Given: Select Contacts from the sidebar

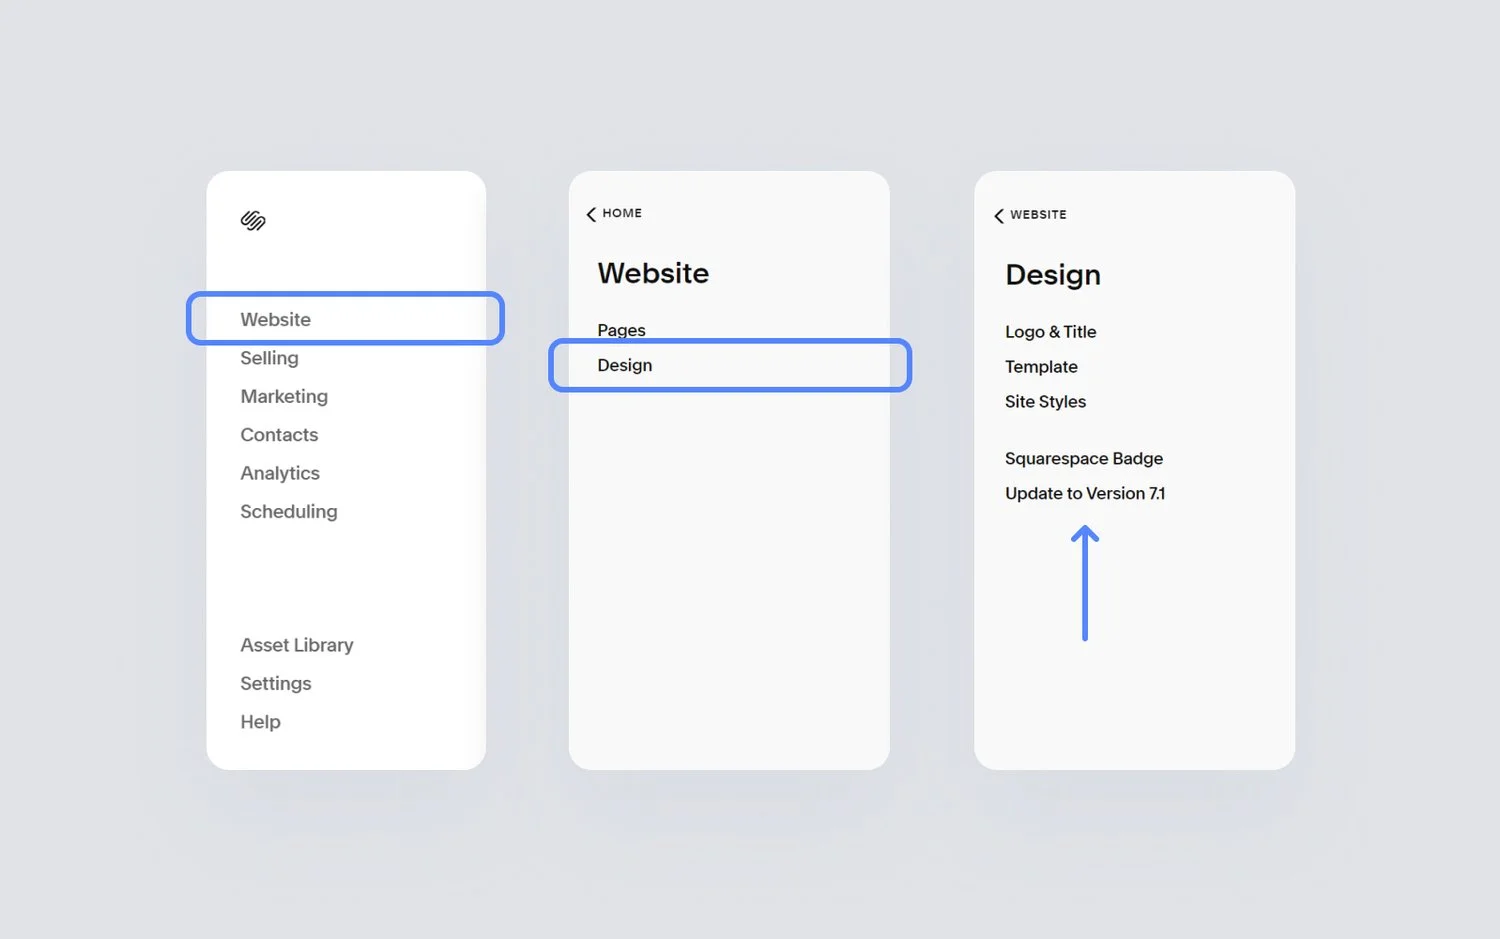Looking at the screenshot, I should pos(279,434).
